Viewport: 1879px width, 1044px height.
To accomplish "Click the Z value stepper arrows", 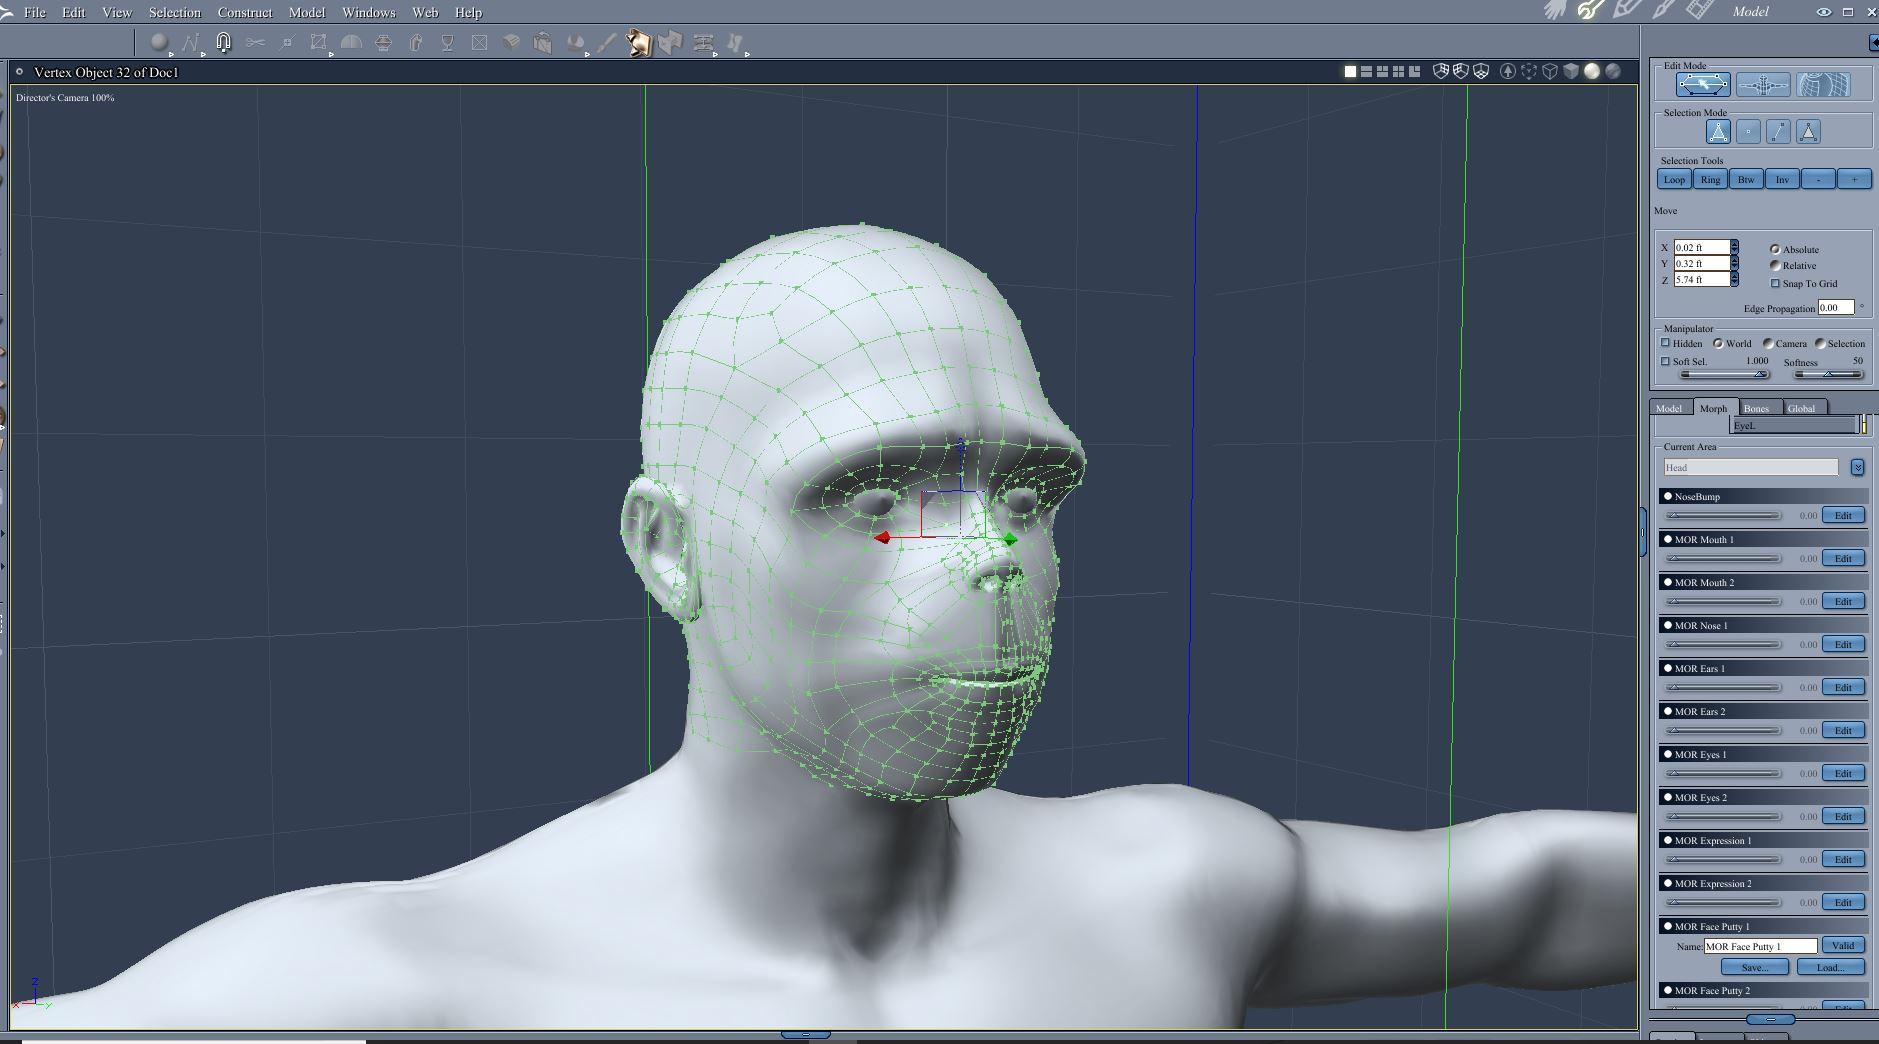I will 1734,279.
